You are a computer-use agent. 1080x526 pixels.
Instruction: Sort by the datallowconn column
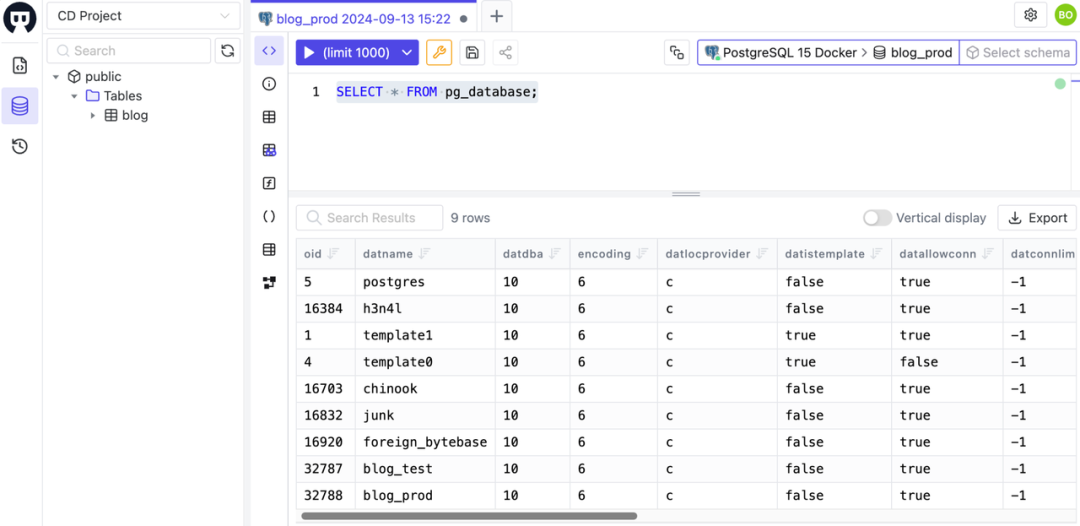coord(988,254)
